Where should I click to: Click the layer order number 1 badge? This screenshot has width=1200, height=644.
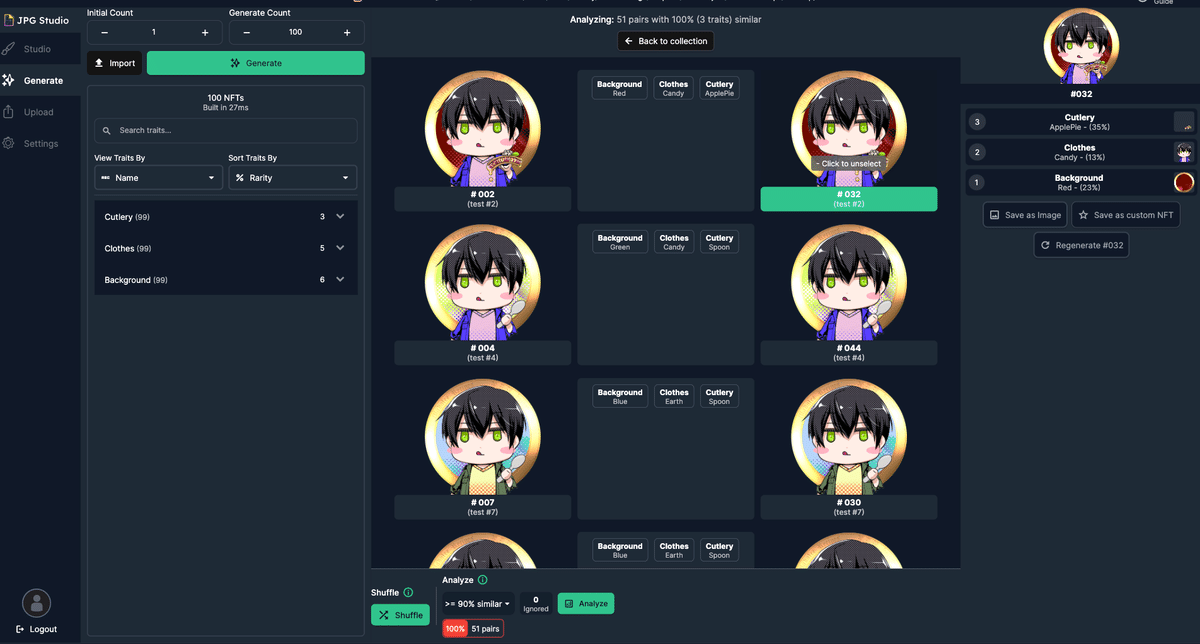pyautogui.click(x=977, y=182)
